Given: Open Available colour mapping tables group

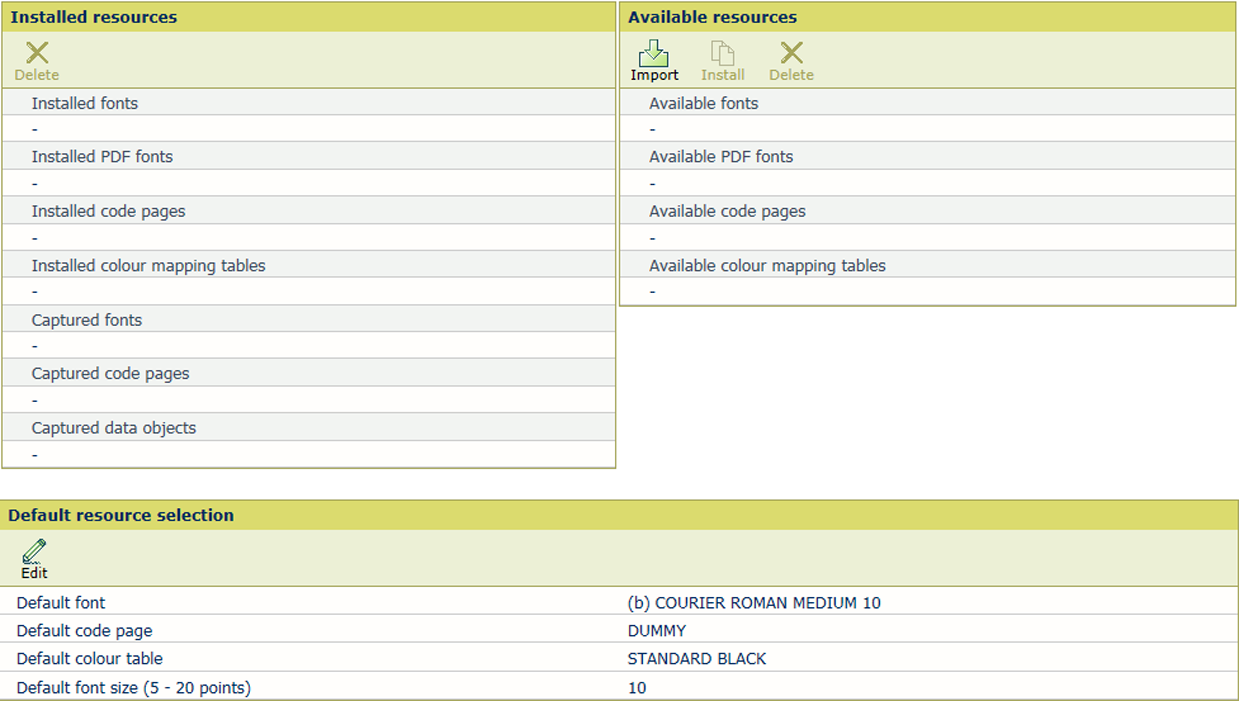Looking at the screenshot, I should tap(767, 265).
